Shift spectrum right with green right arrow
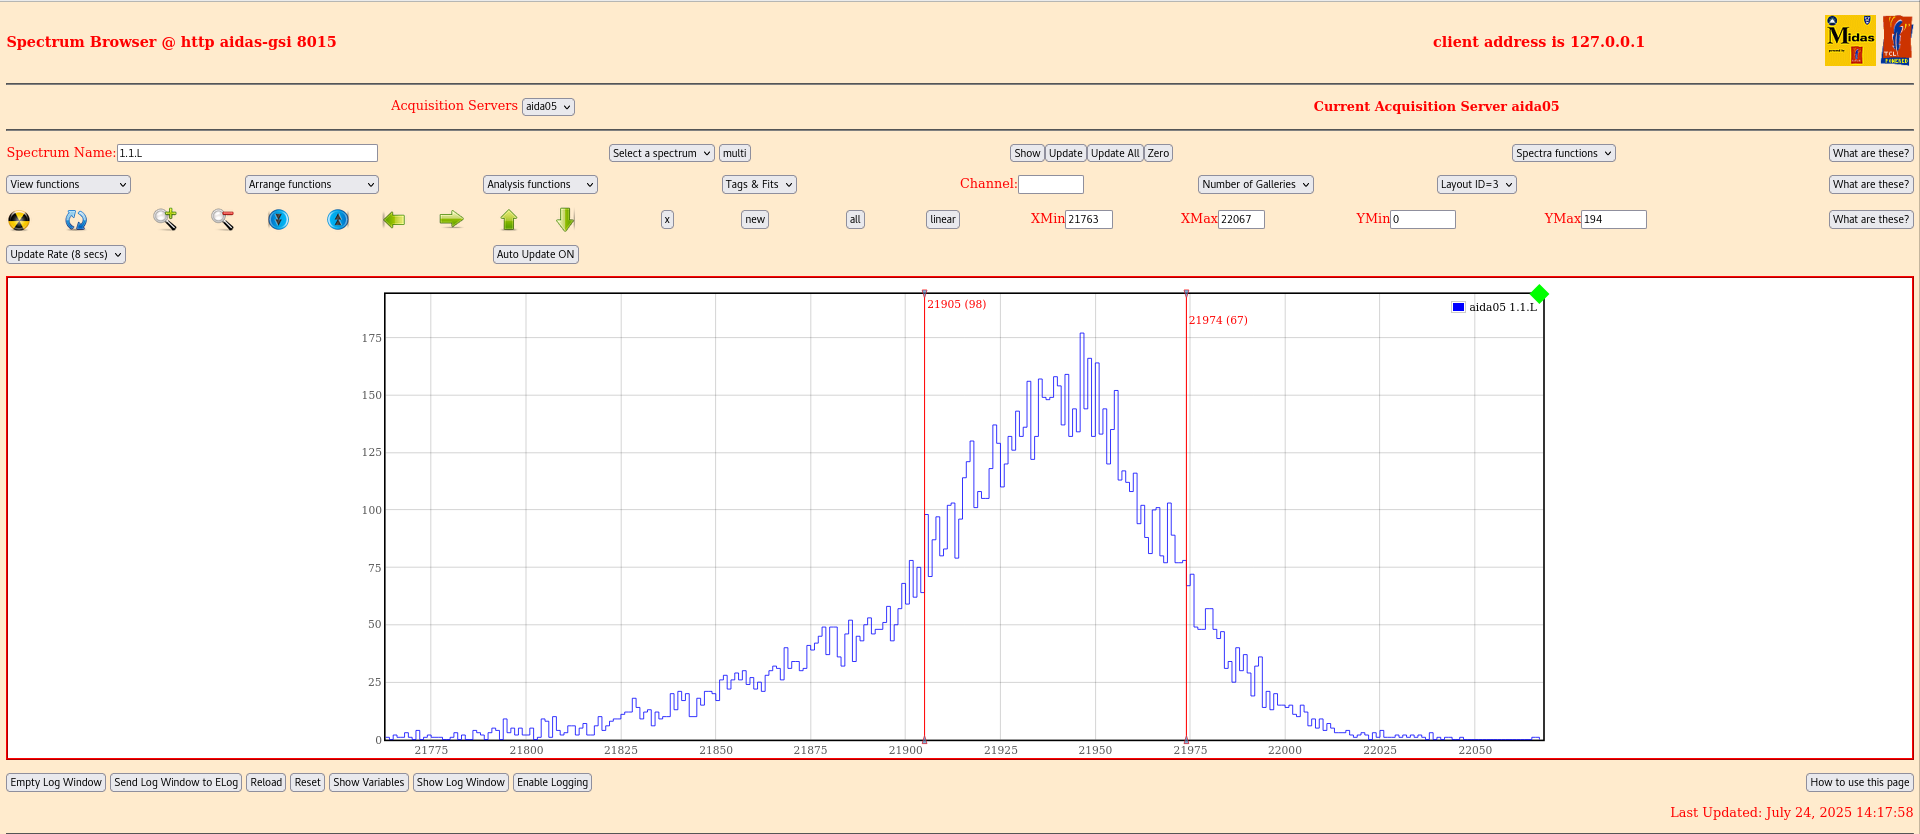Viewport: 1920px width, 834px height. [451, 219]
